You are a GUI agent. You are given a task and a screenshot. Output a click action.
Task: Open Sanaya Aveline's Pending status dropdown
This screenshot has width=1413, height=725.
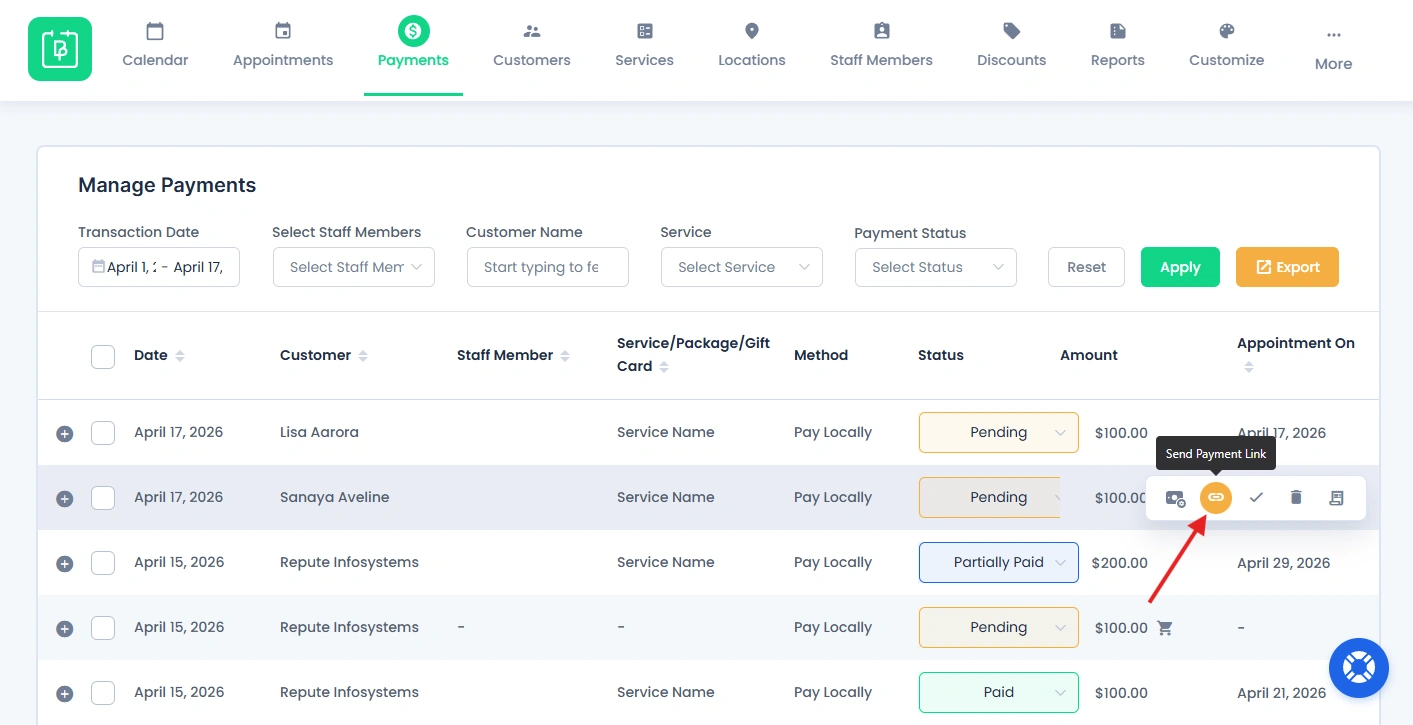[990, 497]
